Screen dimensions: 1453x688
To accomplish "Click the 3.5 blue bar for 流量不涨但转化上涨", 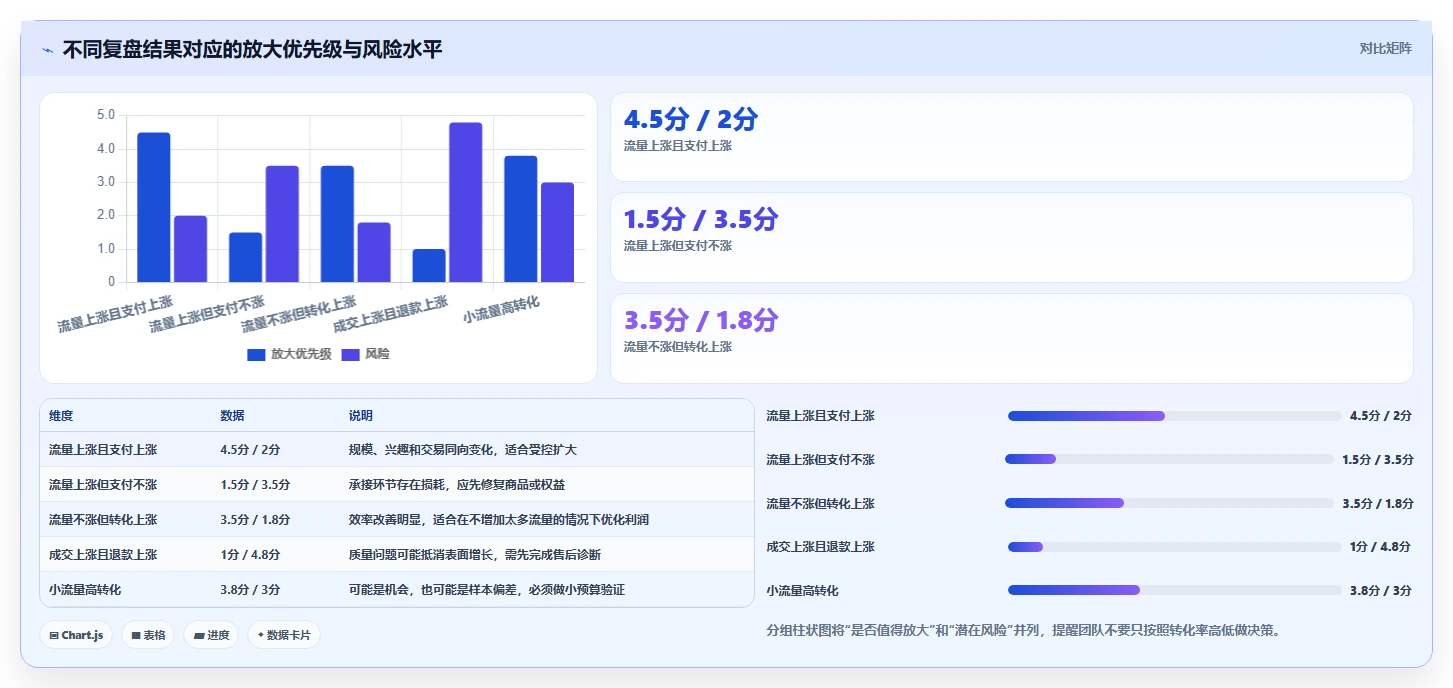I will 337,224.
